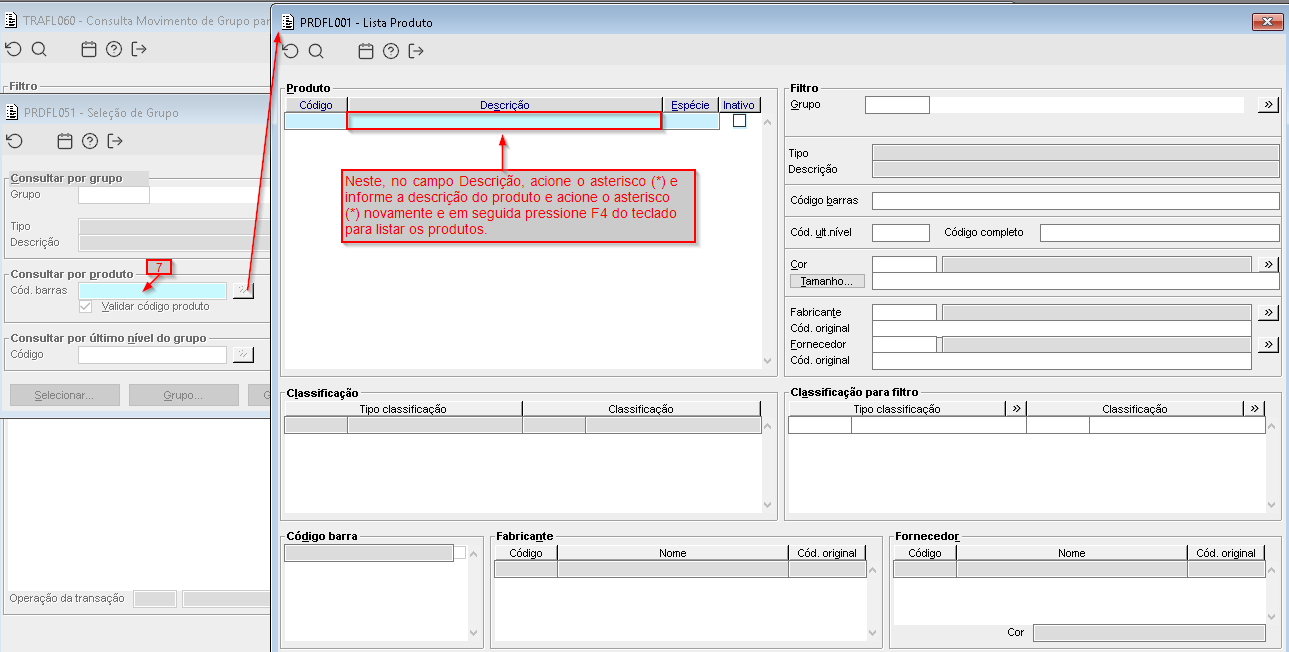Click refresh icon in Lista Produto toolbar
This screenshot has height=652, width=1289.
click(291, 51)
